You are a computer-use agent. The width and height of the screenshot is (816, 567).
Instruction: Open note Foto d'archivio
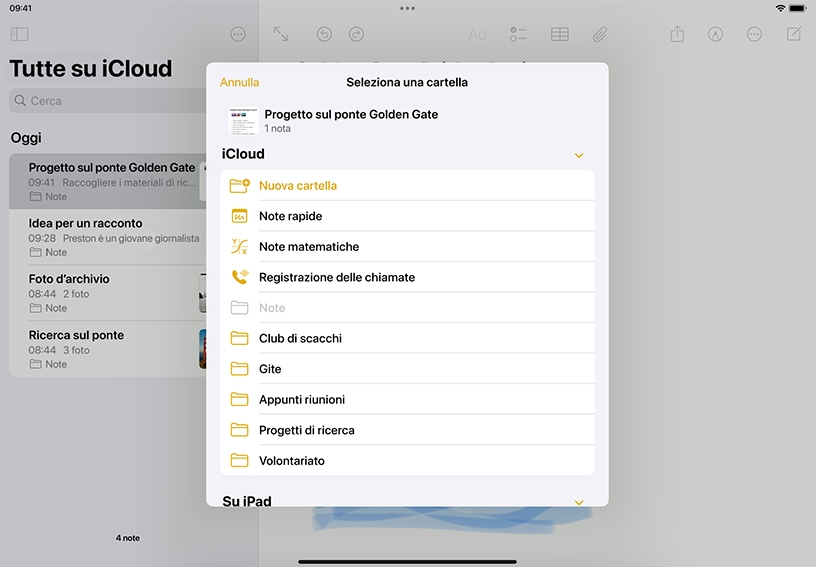(108, 293)
